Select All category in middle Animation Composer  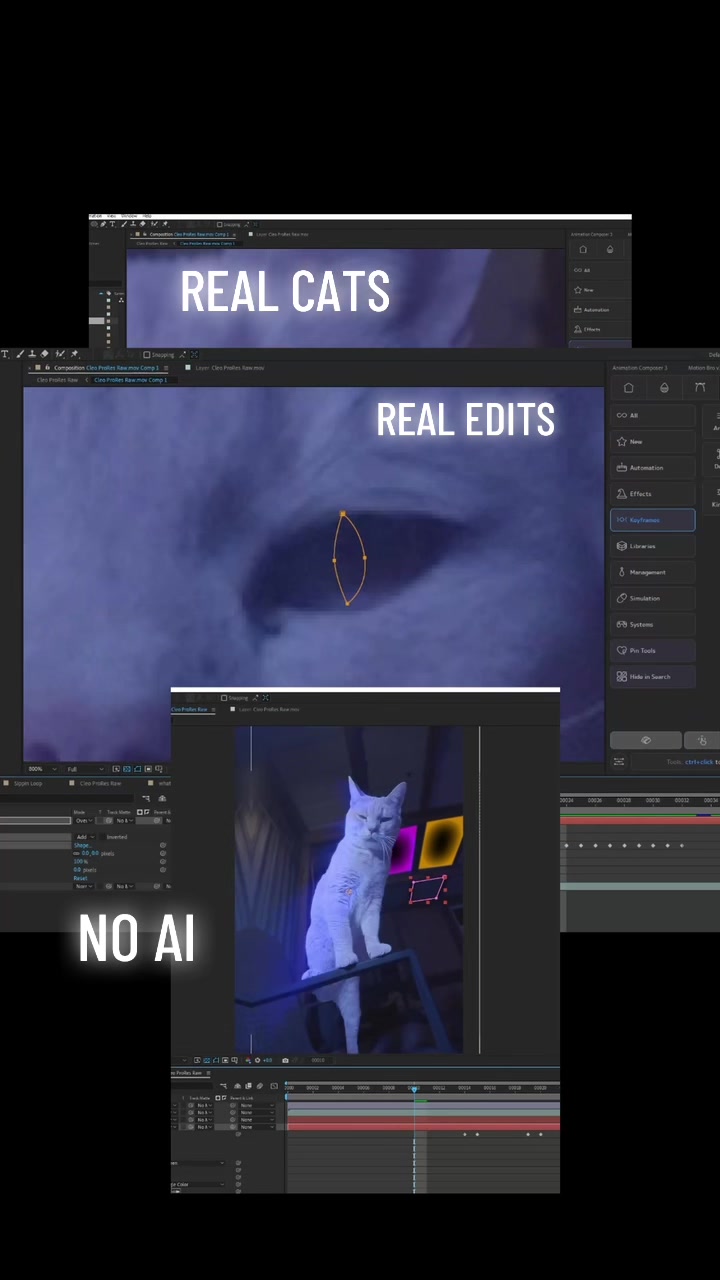pyautogui.click(x=652, y=415)
